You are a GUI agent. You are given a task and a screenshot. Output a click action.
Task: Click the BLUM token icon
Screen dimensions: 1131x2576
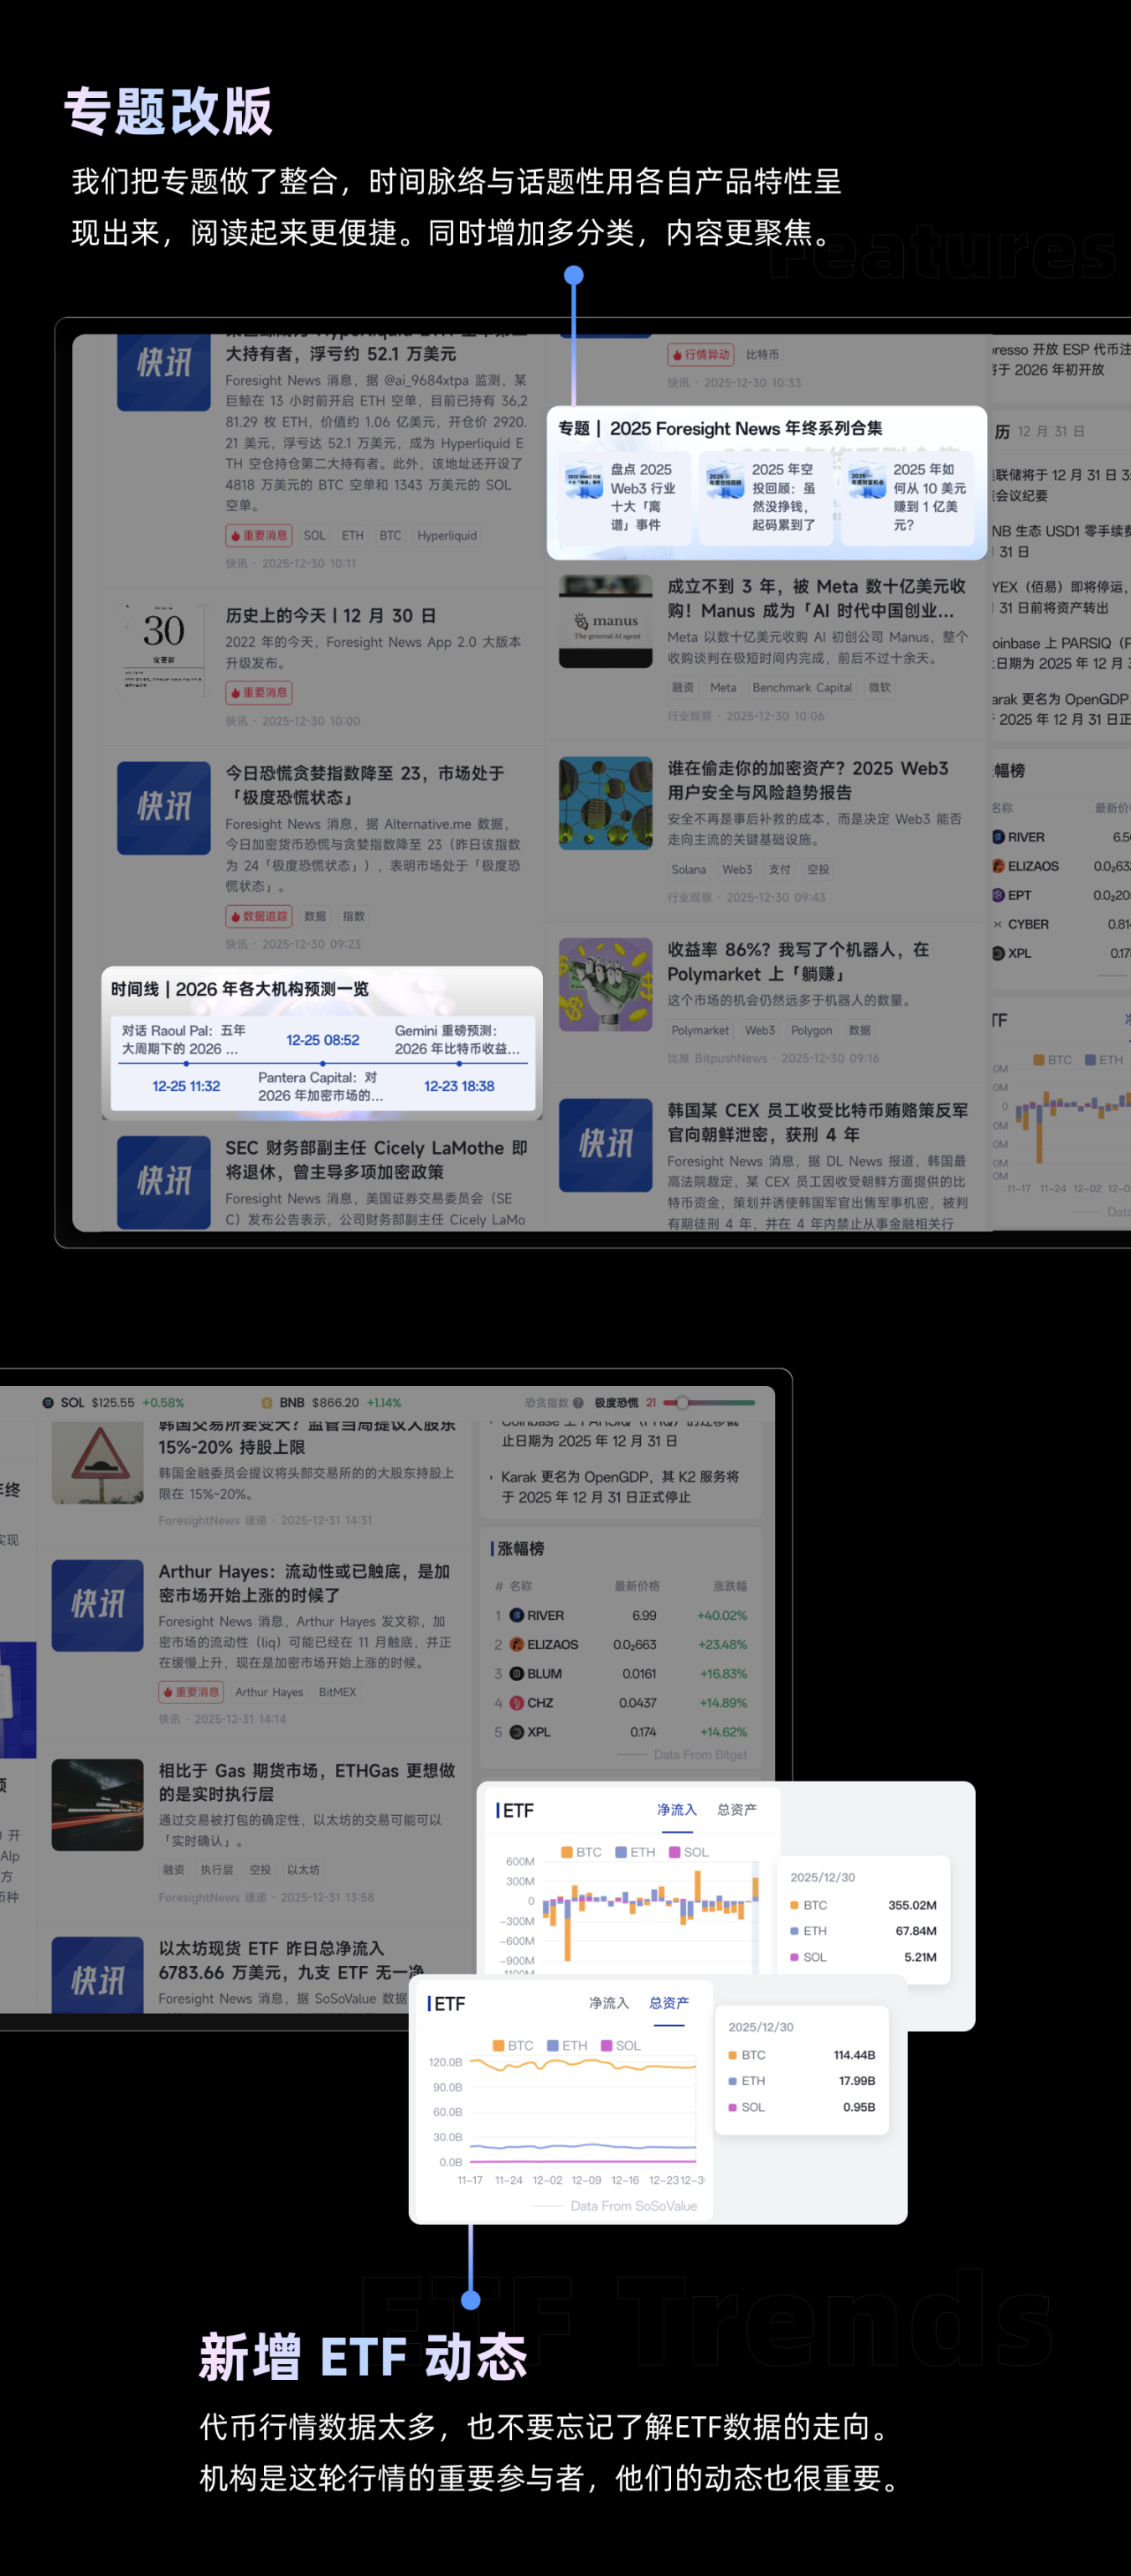tap(516, 1673)
